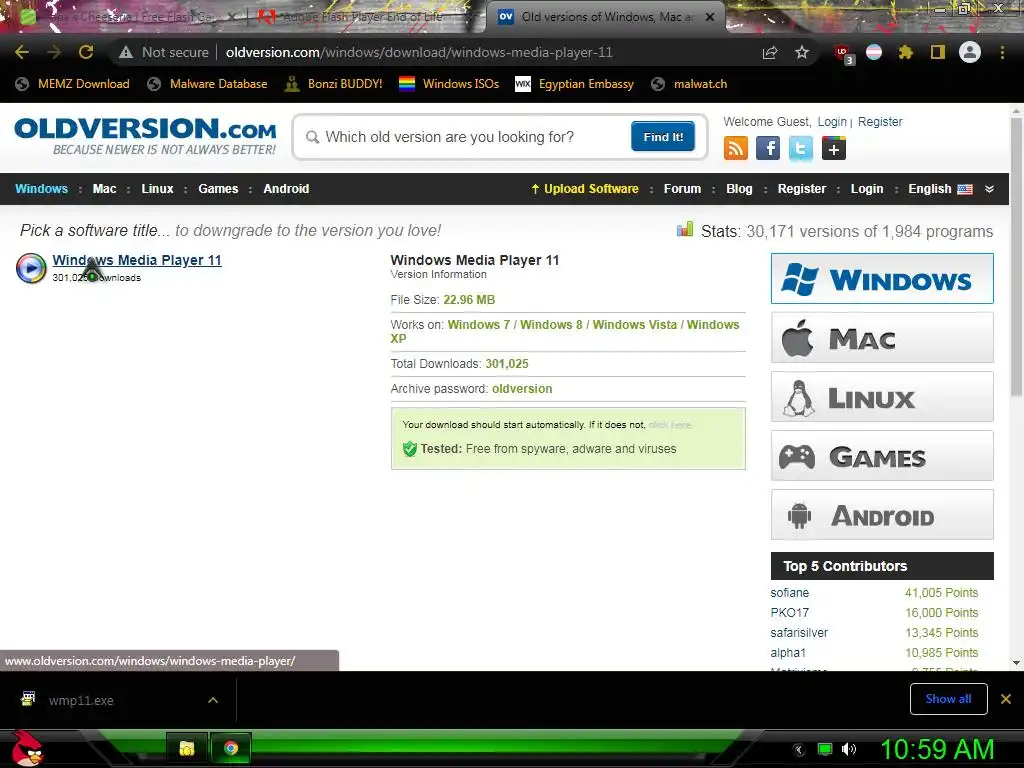Viewport: 1024px width, 768px height.
Task: Click the browser forward arrow
Action: (x=54, y=52)
